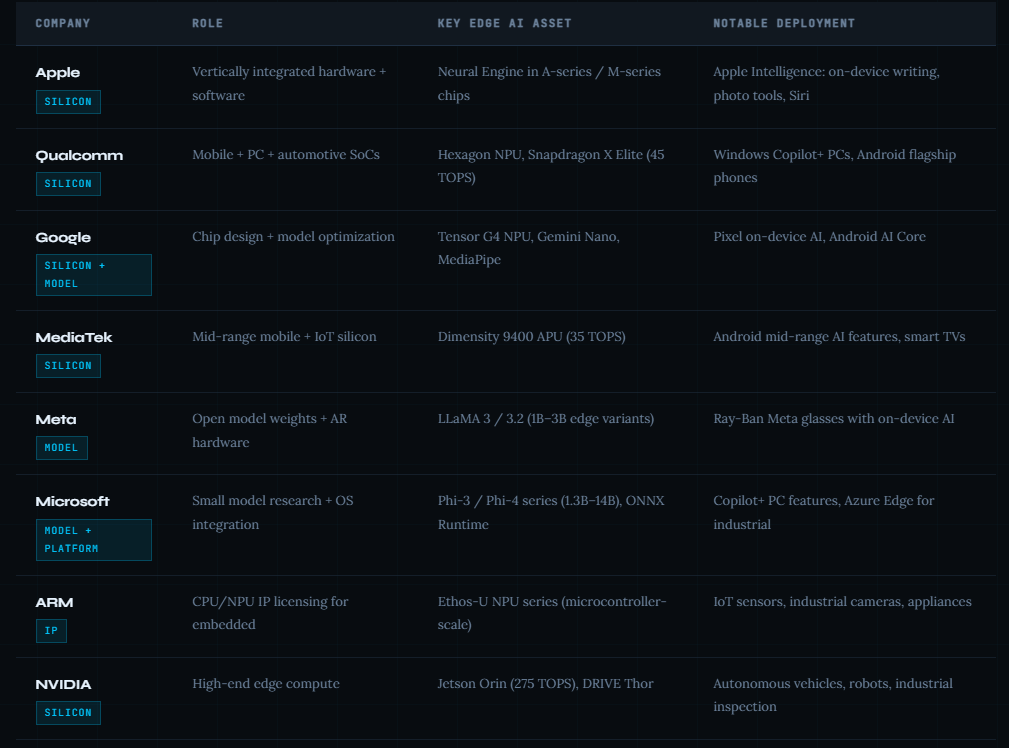Click the ROLE column header
This screenshot has width=1009, height=748.
pyautogui.click(x=208, y=23)
